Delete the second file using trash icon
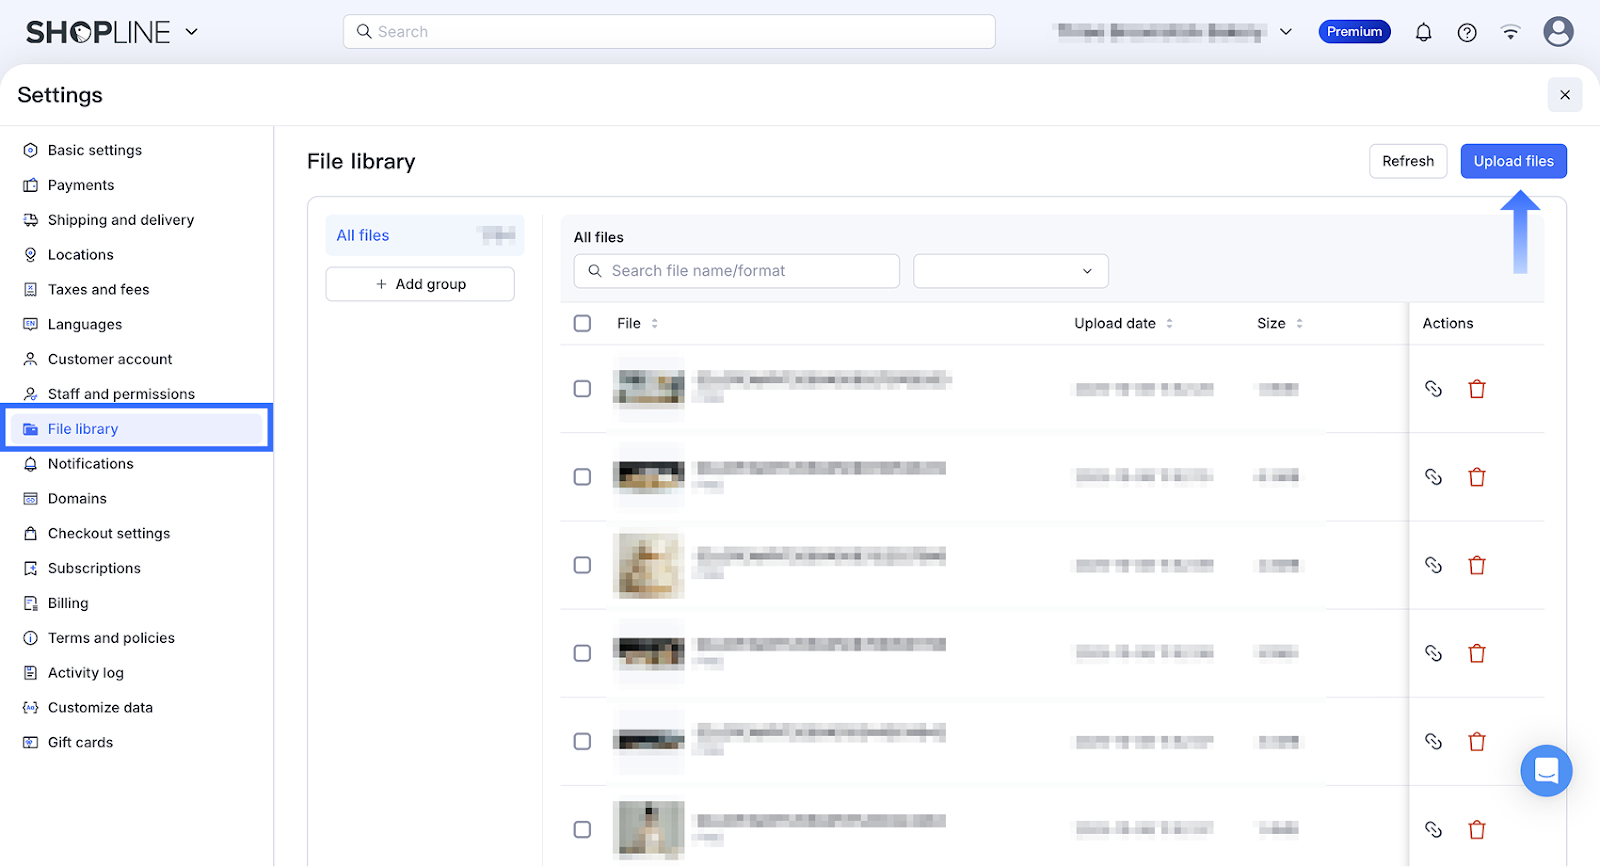 (x=1476, y=477)
